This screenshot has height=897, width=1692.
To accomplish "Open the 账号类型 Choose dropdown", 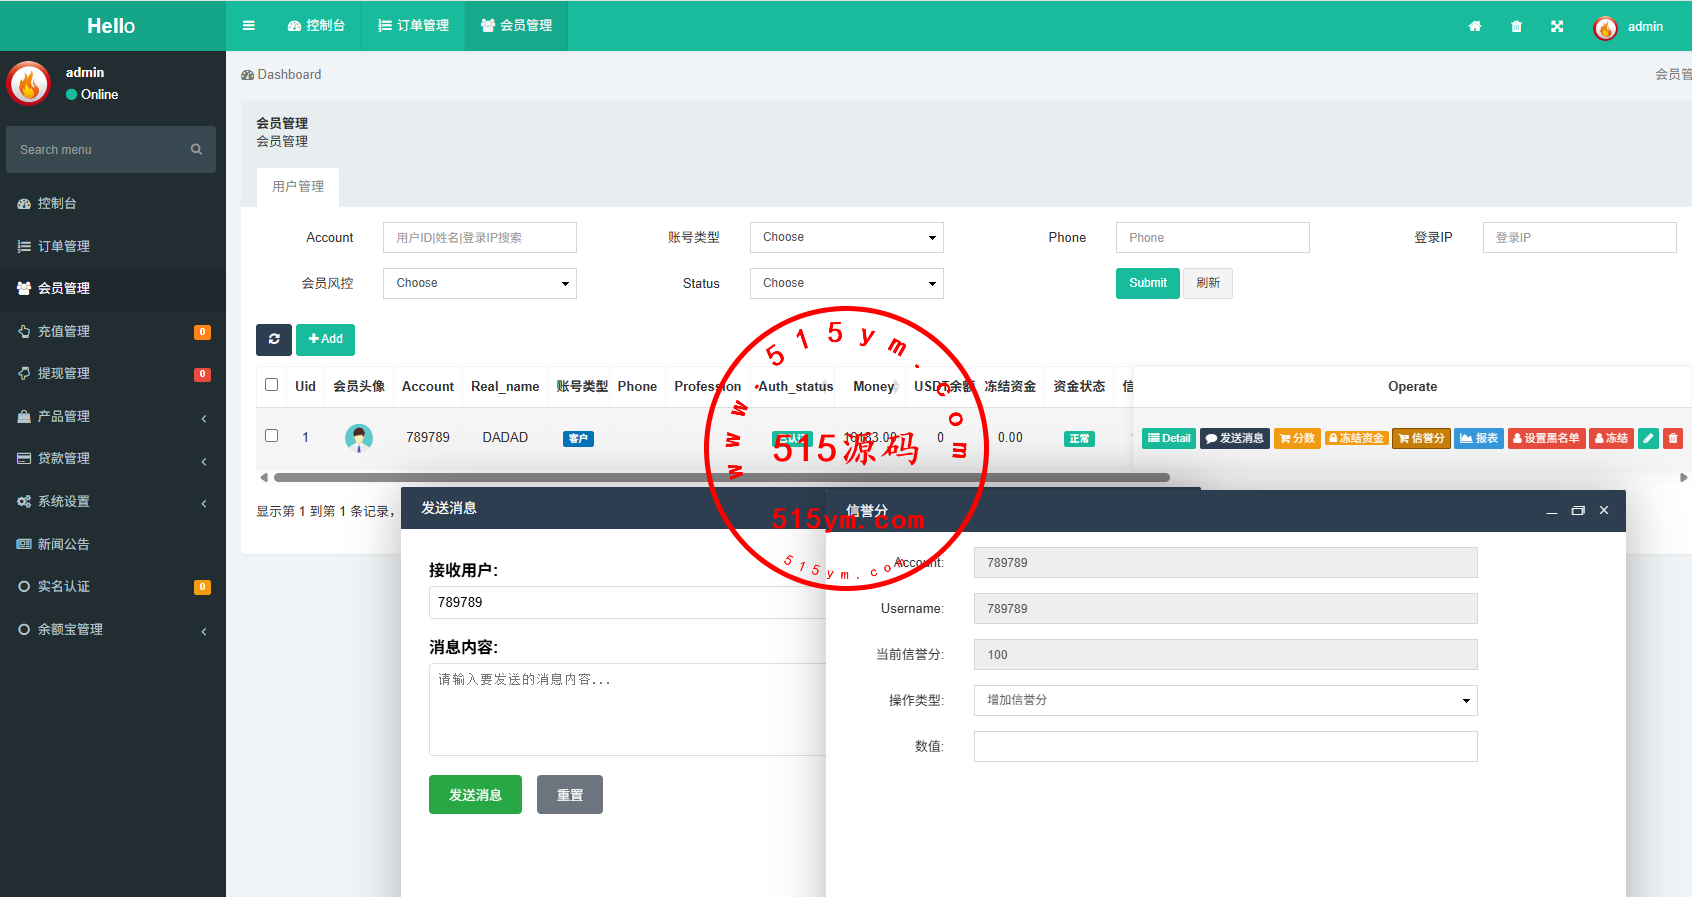I will [846, 237].
